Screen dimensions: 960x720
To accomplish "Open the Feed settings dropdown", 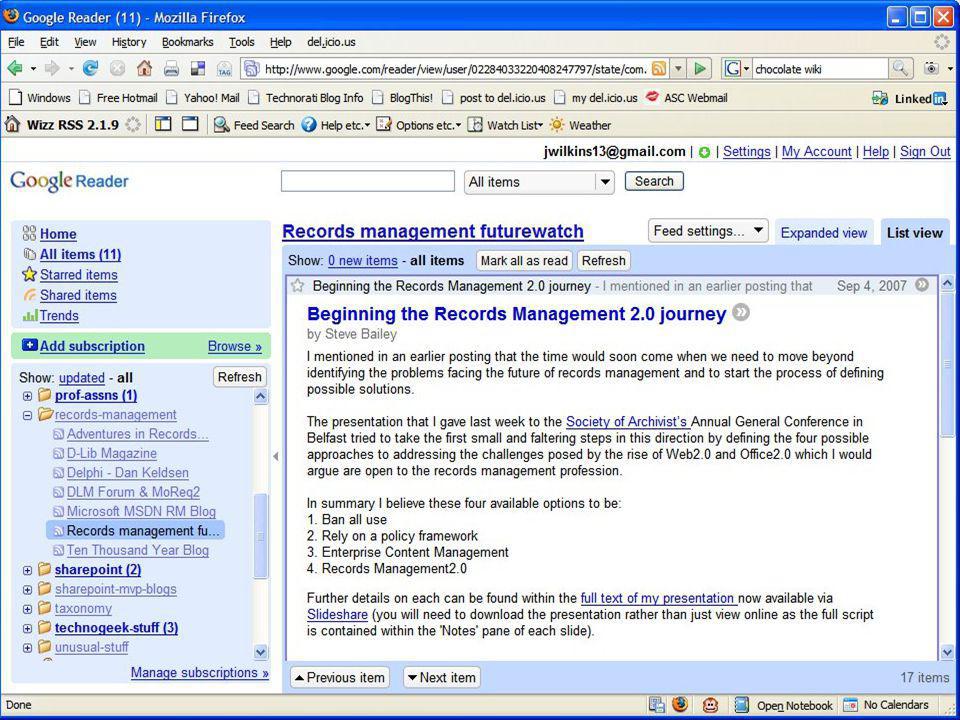I will click(x=708, y=231).
